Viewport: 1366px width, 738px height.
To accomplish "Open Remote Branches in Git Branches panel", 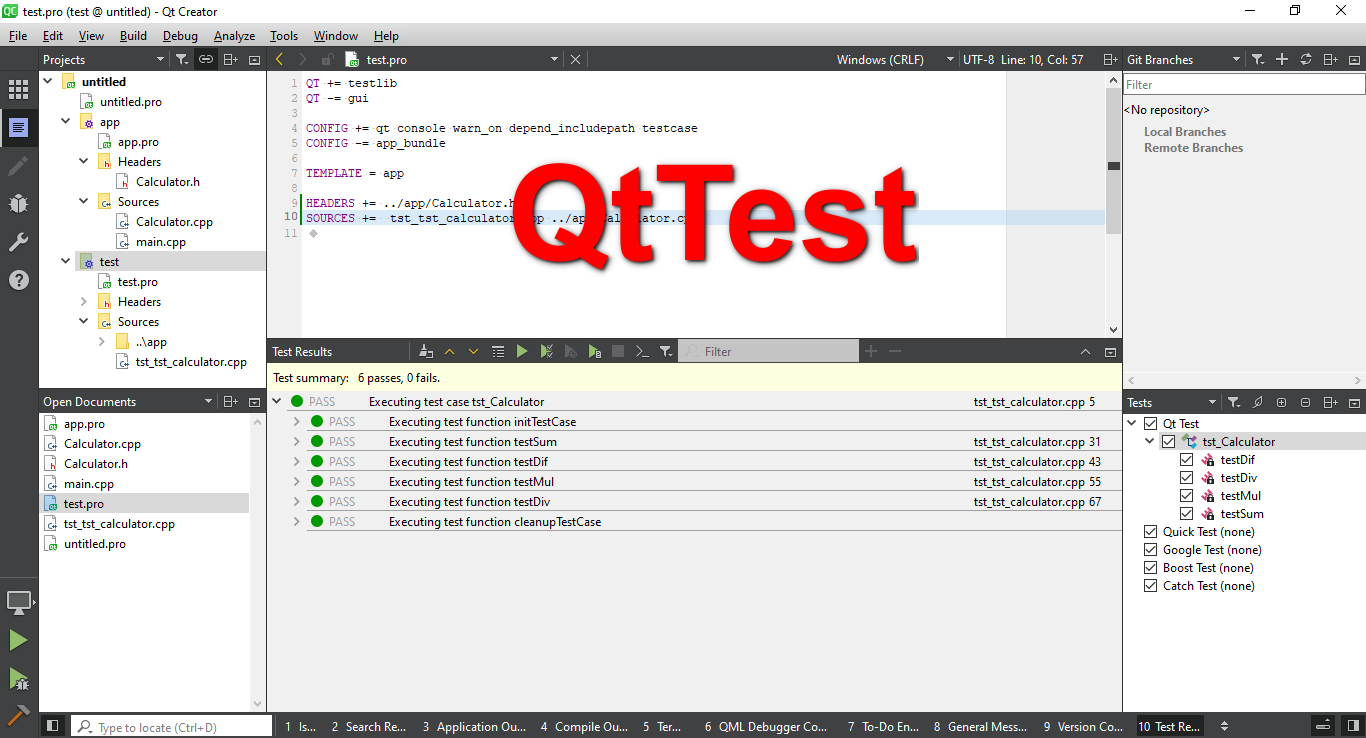I will pyautogui.click(x=1192, y=147).
